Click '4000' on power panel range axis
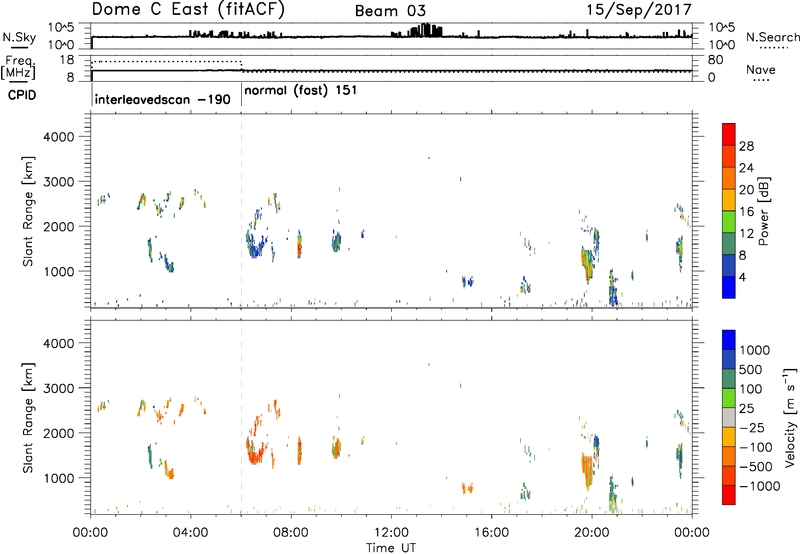This screenshot has width=800, height=554. (x=59, y=137)
